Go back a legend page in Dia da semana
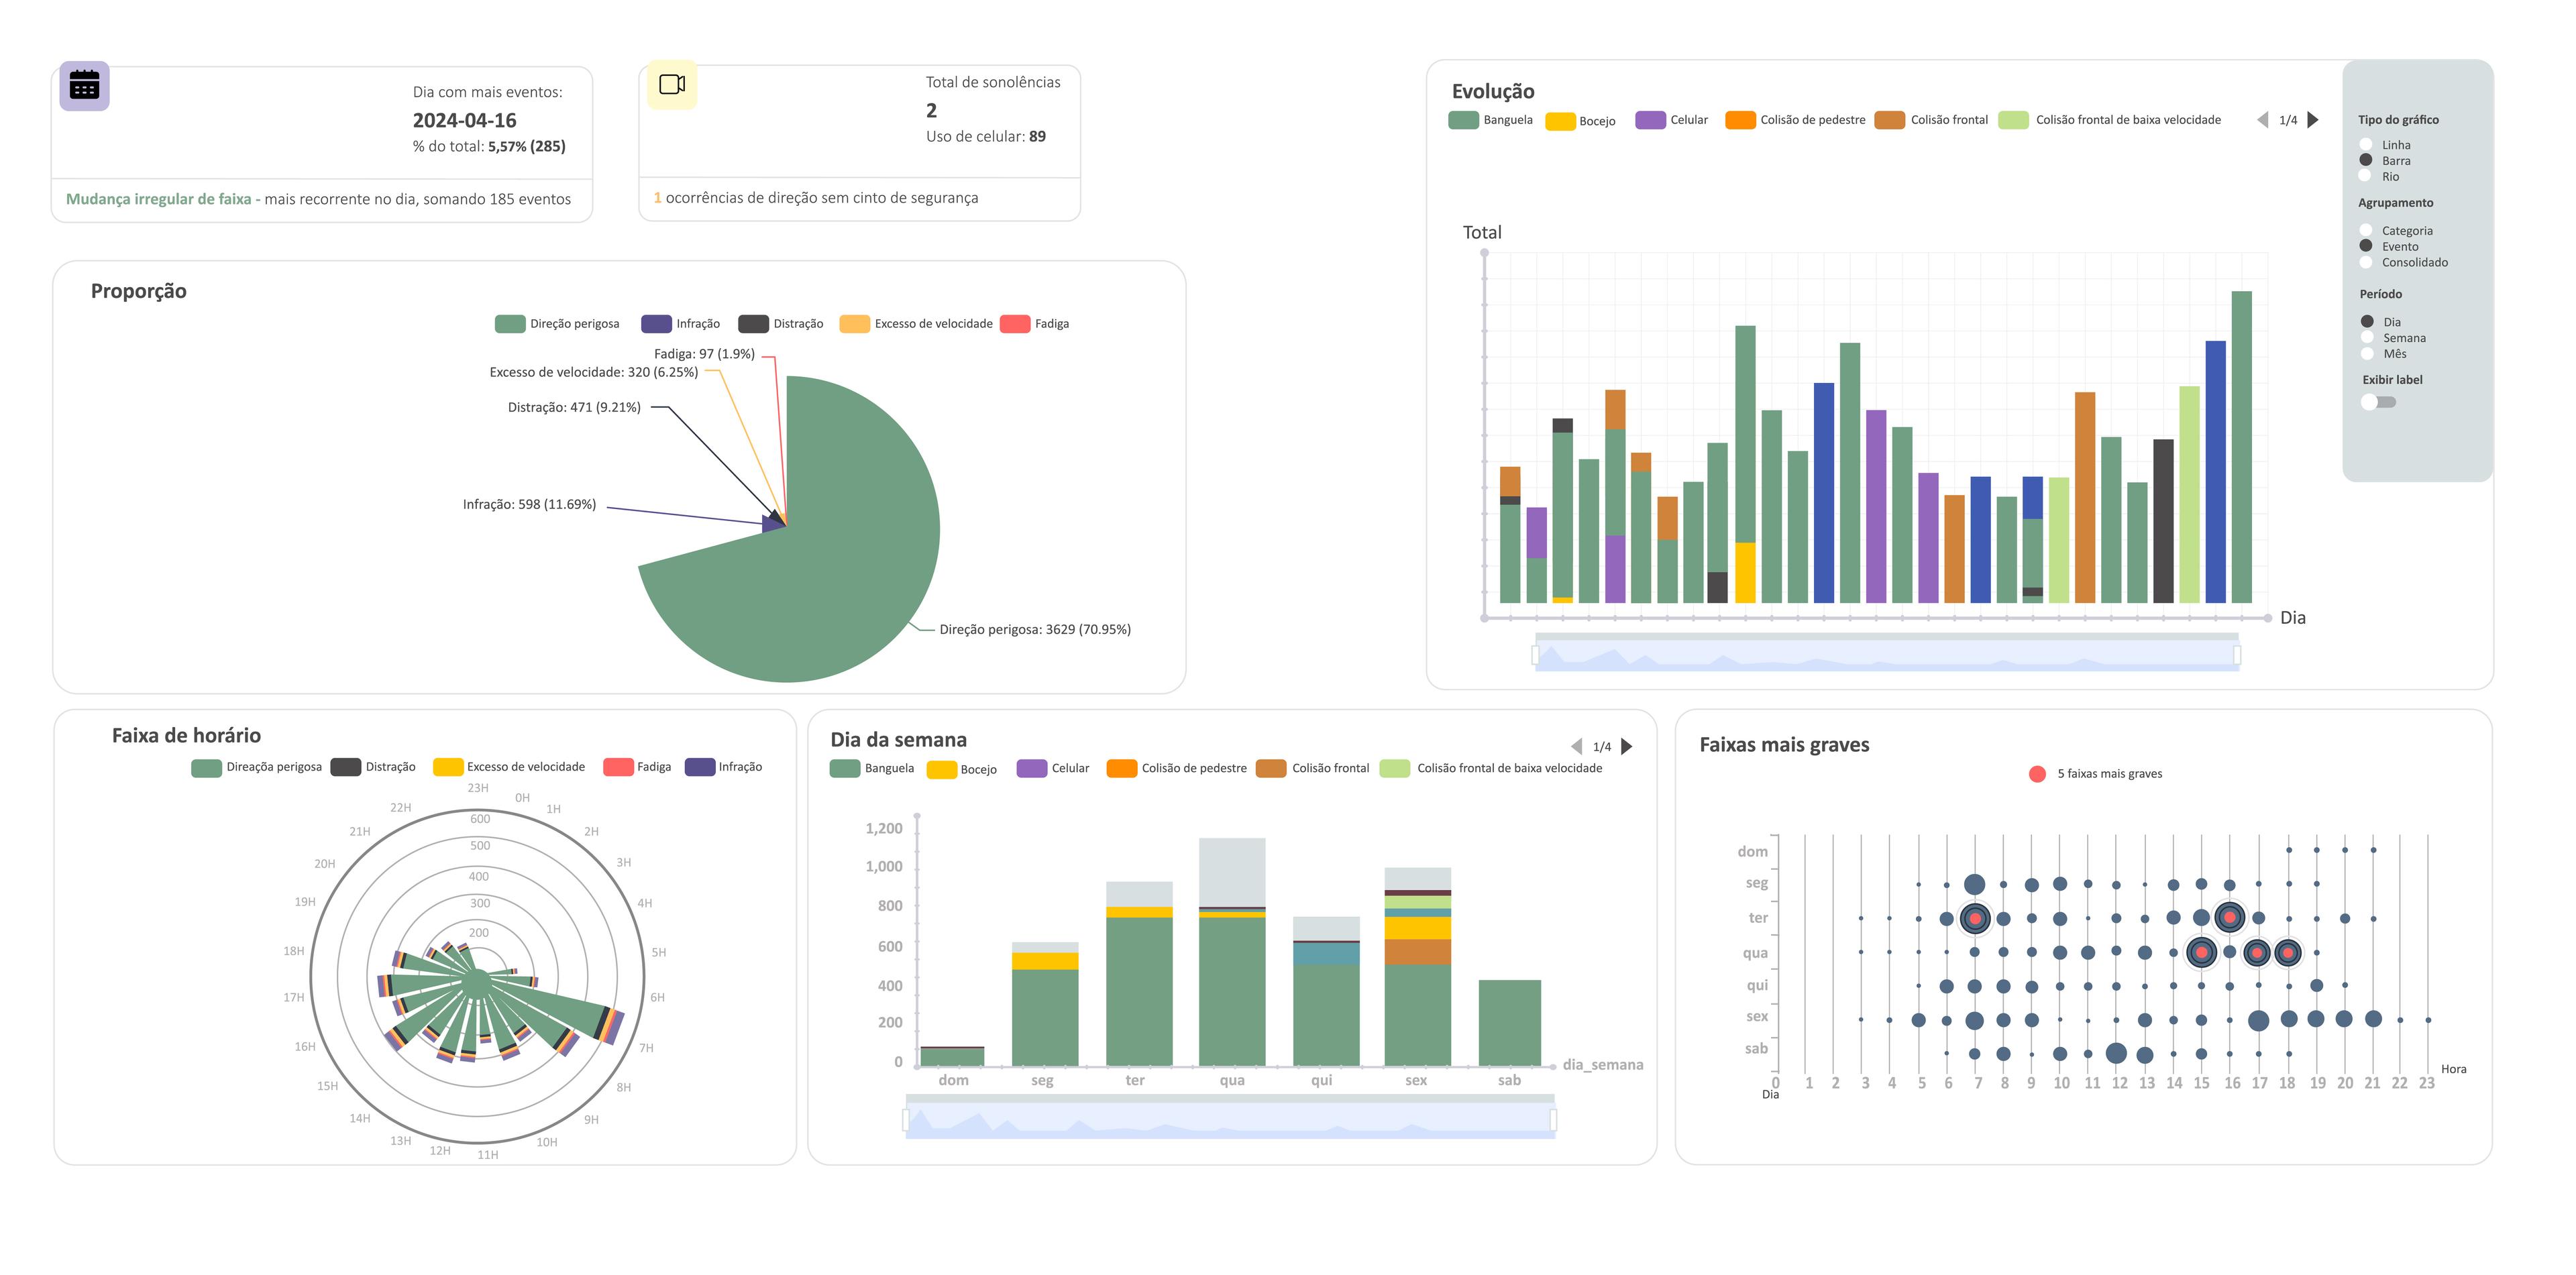Screen dimensions: 2576x1275 [1577, 747]
